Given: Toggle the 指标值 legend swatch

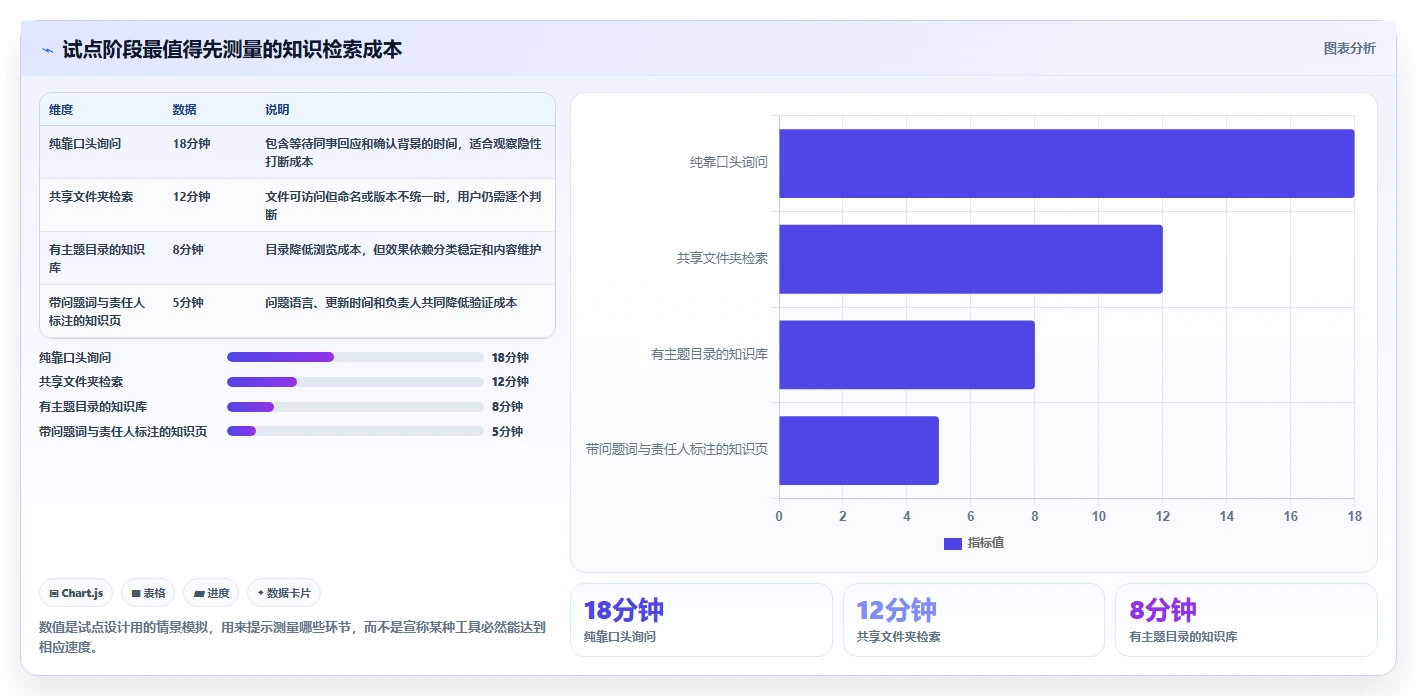Looking at the screenshot, I should click(x=952, y=543).
